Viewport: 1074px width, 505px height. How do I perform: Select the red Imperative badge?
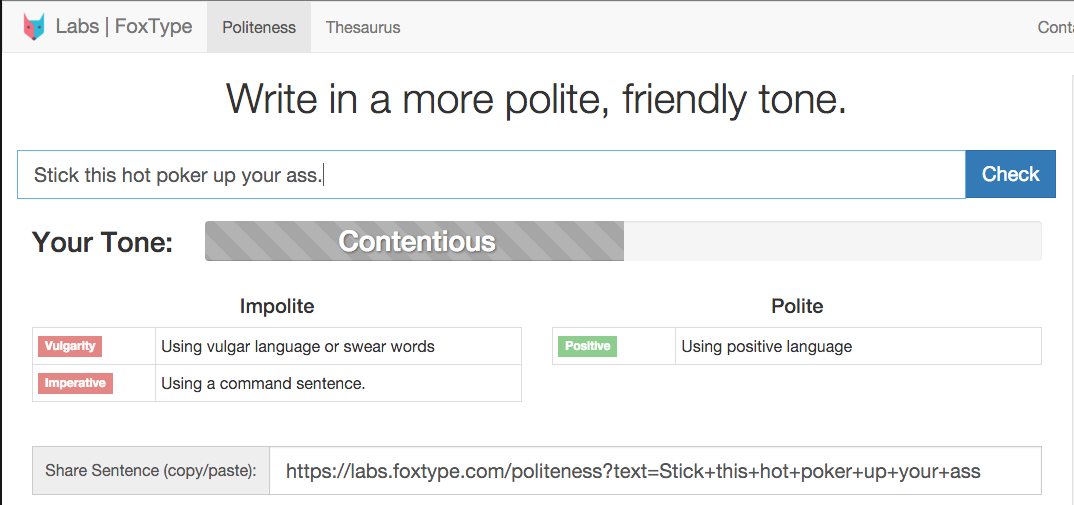coord(75,383)
